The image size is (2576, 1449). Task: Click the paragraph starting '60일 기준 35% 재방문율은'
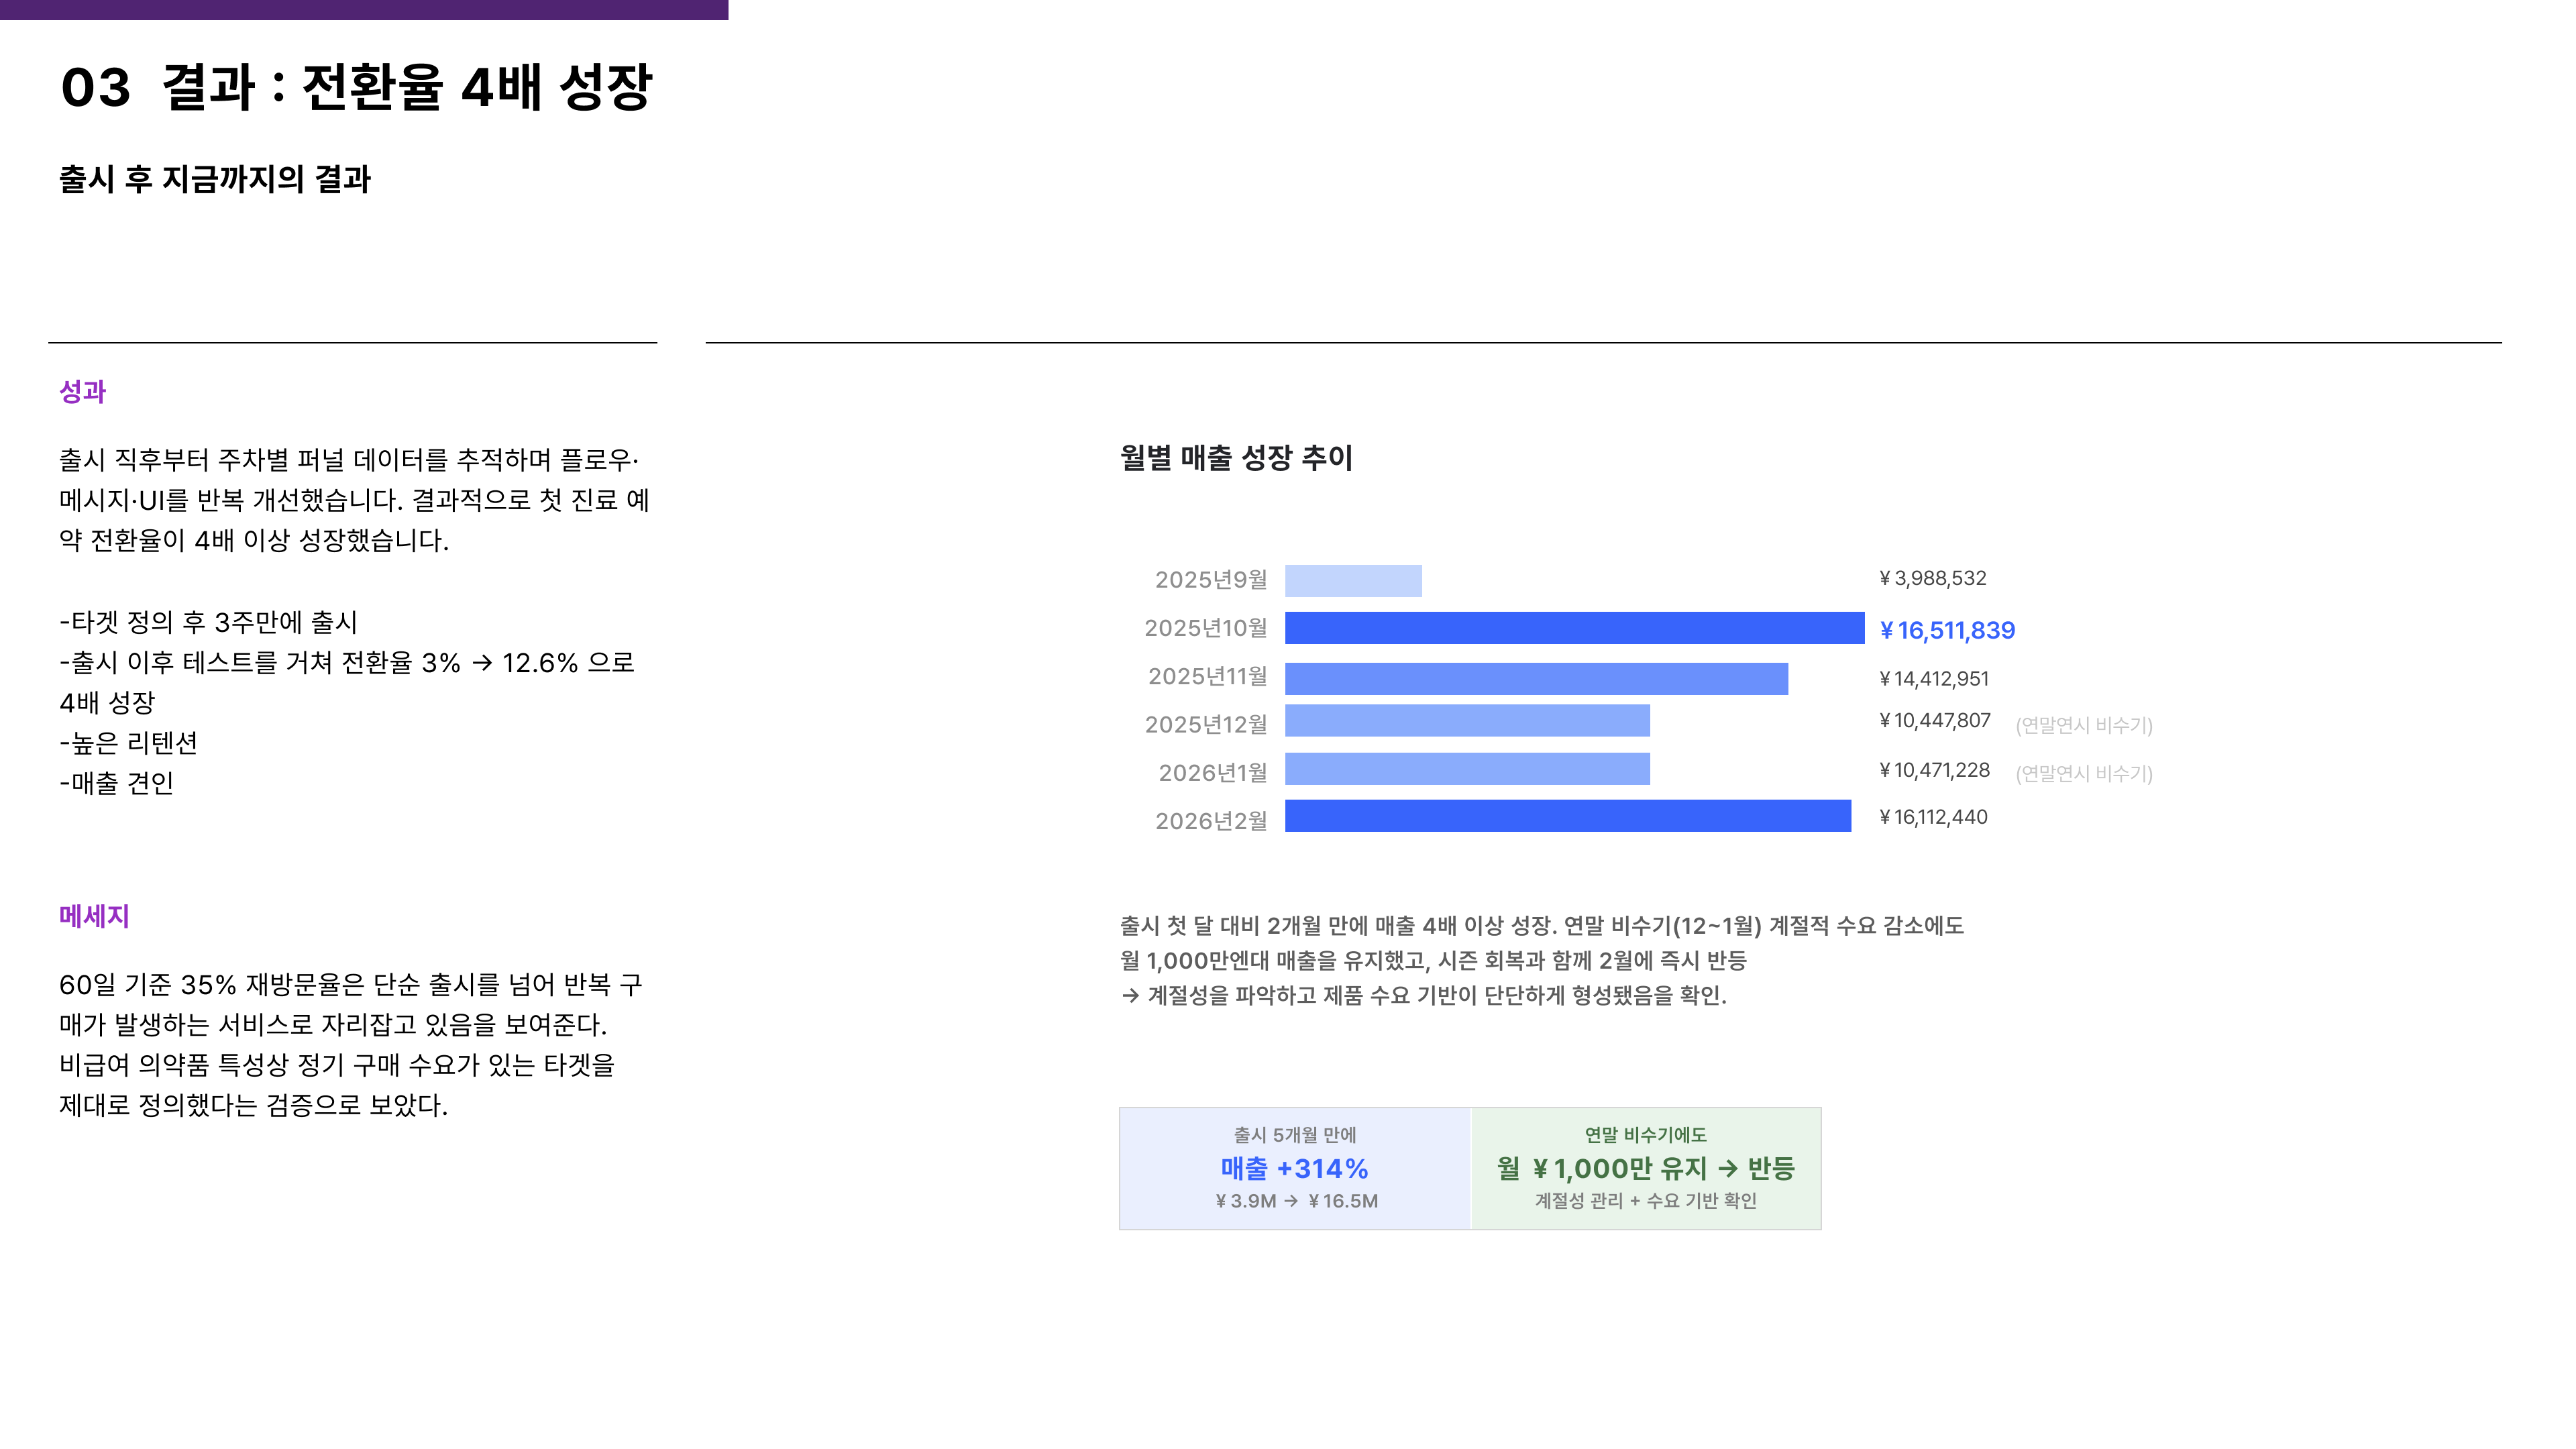pyautogui.click(x=351, y=1045)
